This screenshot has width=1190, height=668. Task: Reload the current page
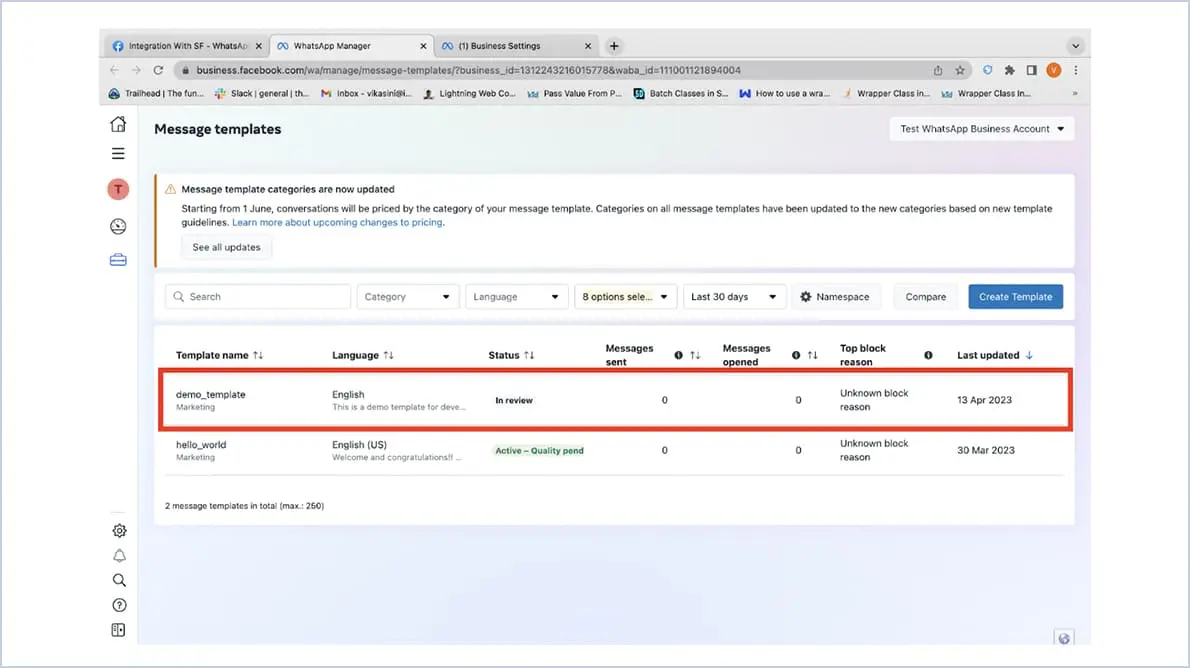(158, 70)
